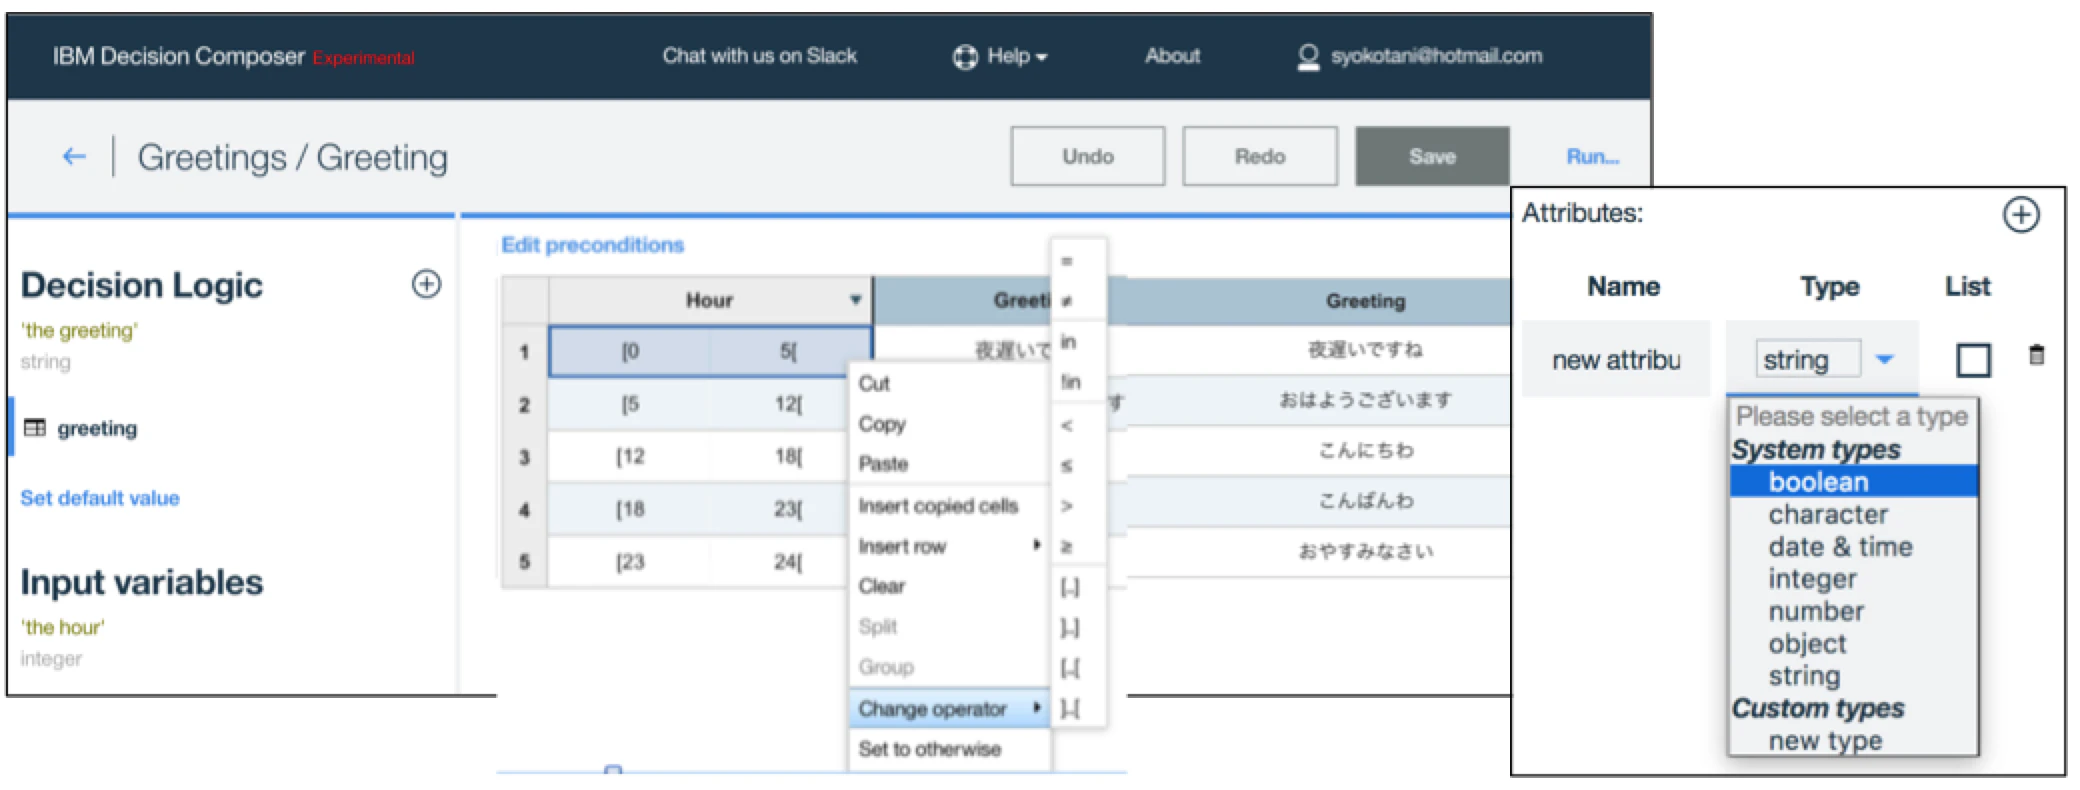Viewport: 2080px width, 790px height.
Task: Open the Help dropdown menu
Action: [1017, 57]
